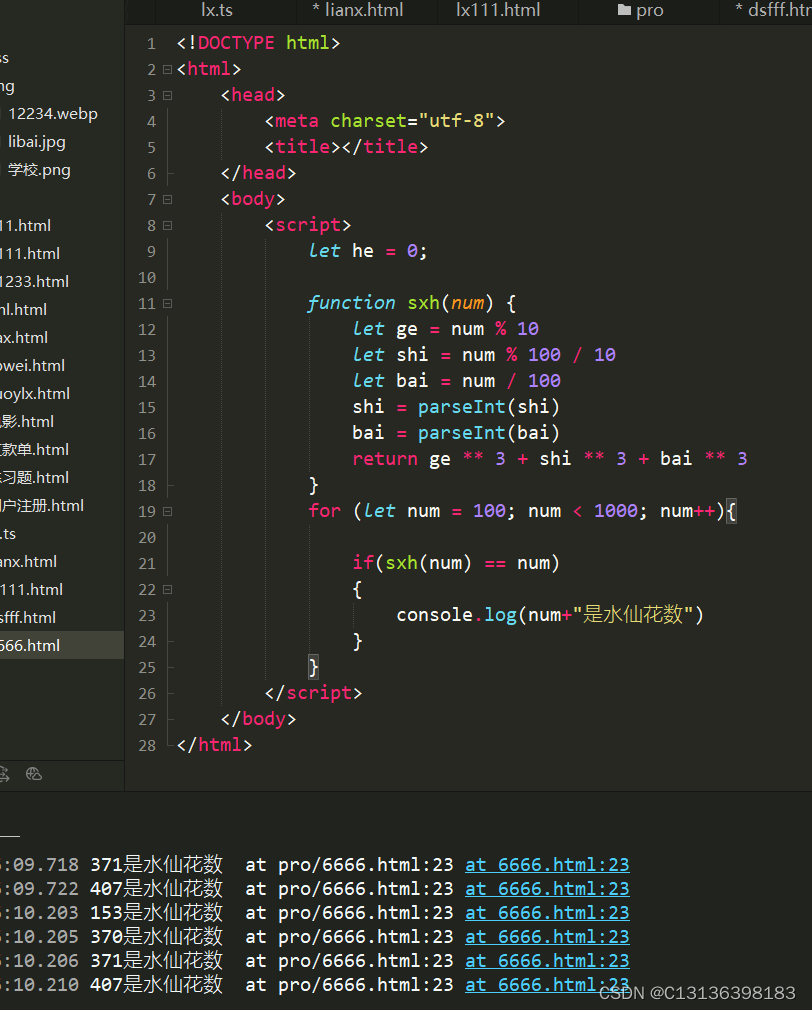Select the file ending in ax.html
The width and height of the screenshot is (812, 1010).
point(24,338)
